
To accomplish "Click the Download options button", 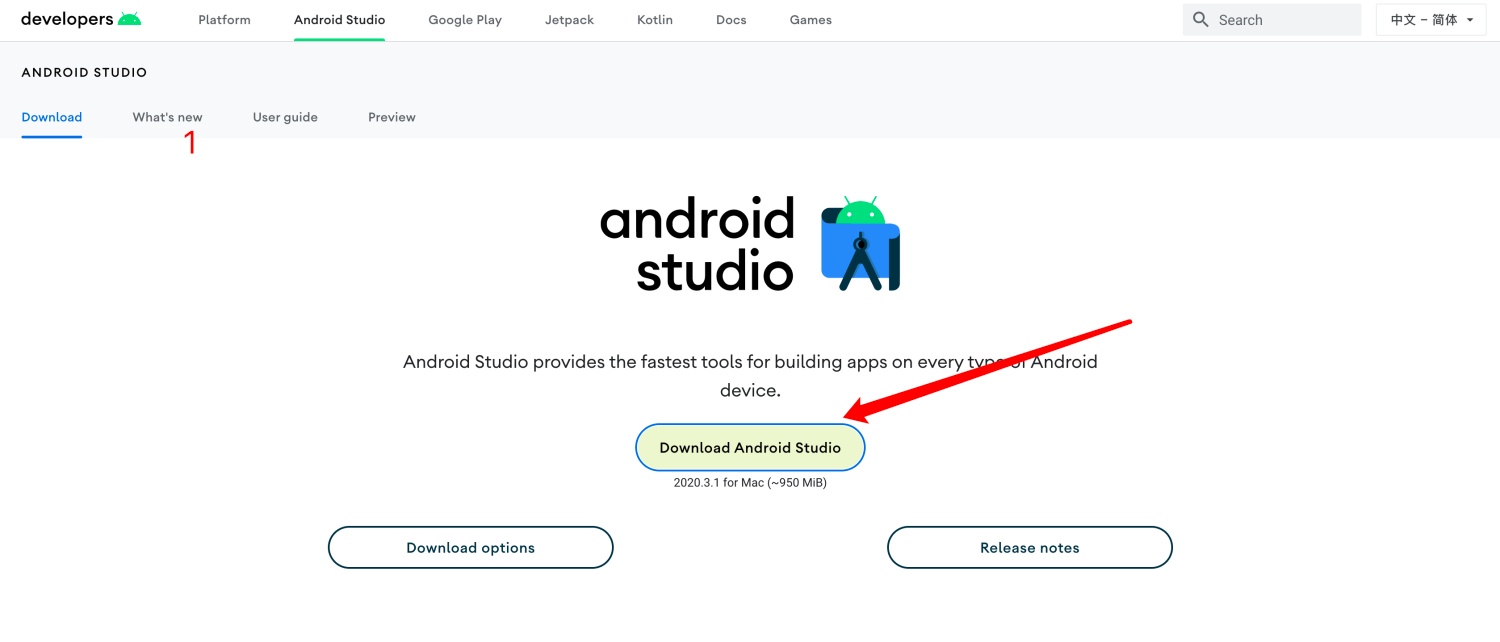I will (x=470, y=547).
